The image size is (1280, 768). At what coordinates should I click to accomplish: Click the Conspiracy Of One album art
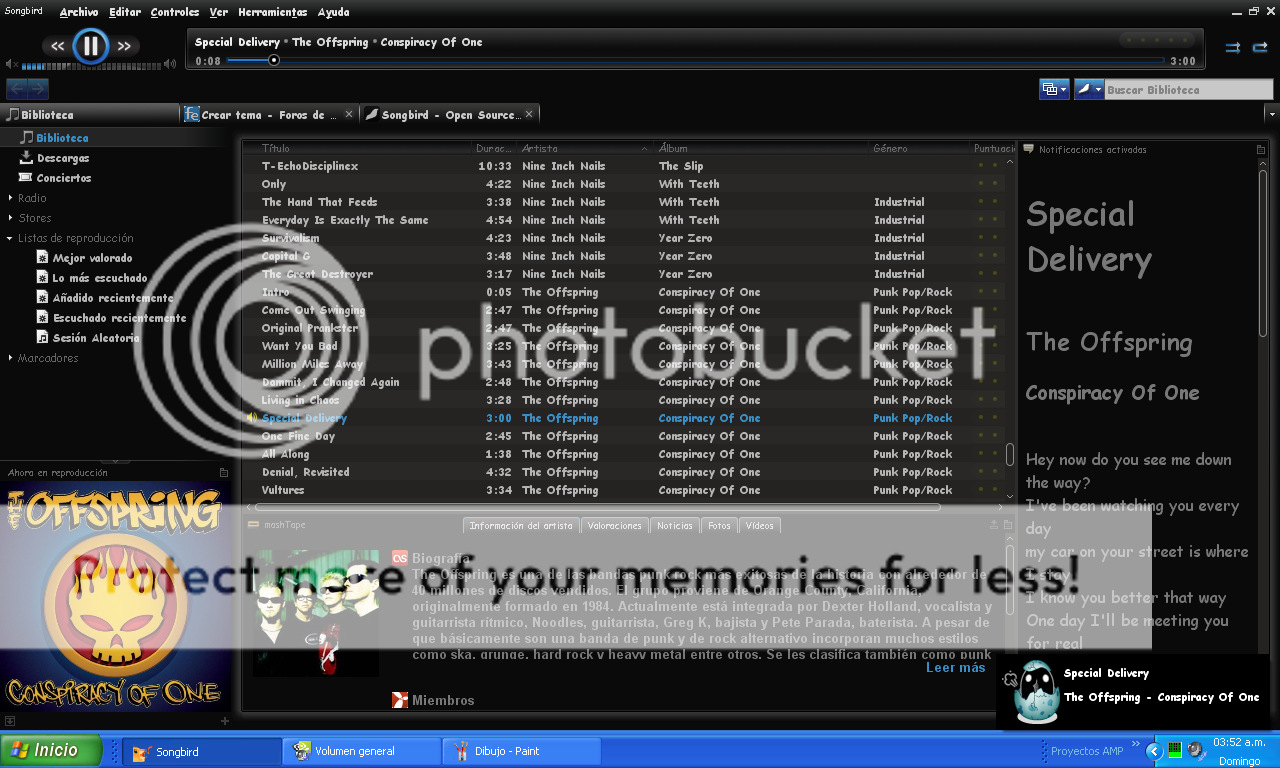[x=115, y=597]
